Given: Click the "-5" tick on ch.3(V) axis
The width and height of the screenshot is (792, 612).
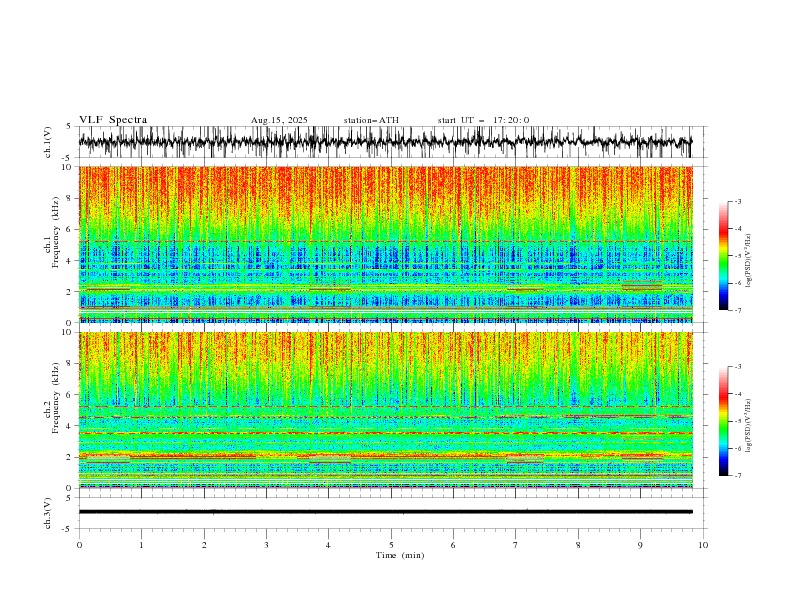Looking at the screenshot, I should [x=67, y=529].
